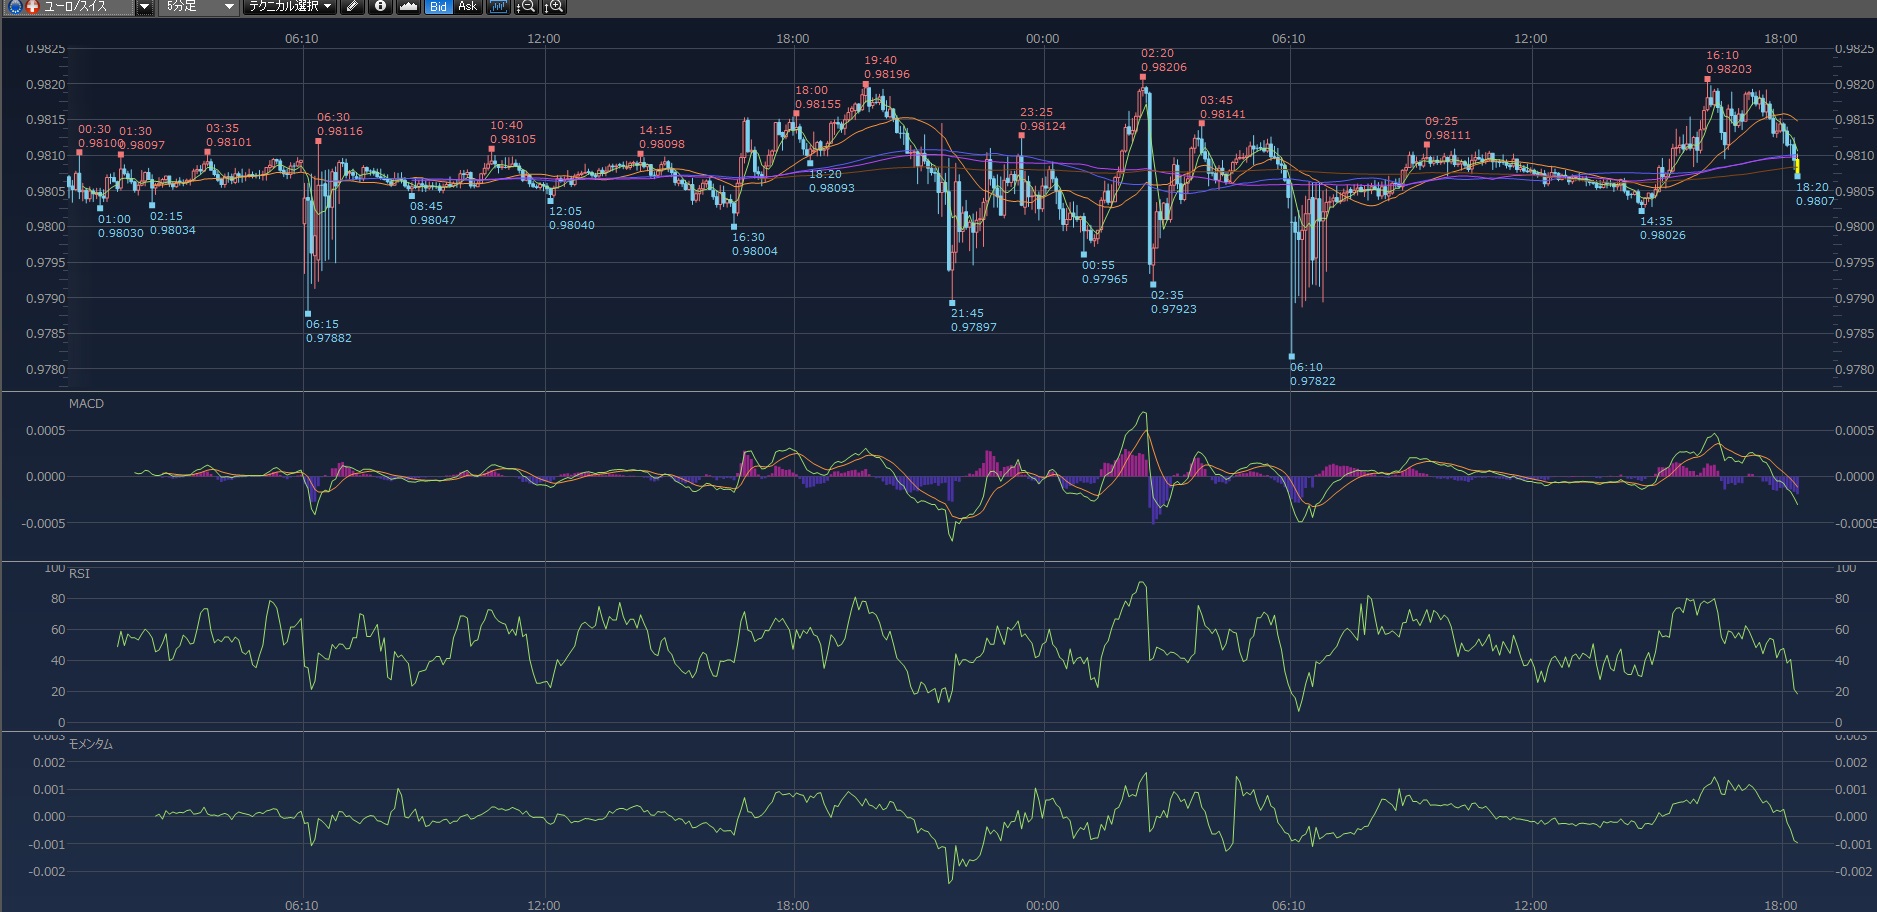
Task: Click the candlestick display icon
Action: pyautogui.click(x=498, y=7)
